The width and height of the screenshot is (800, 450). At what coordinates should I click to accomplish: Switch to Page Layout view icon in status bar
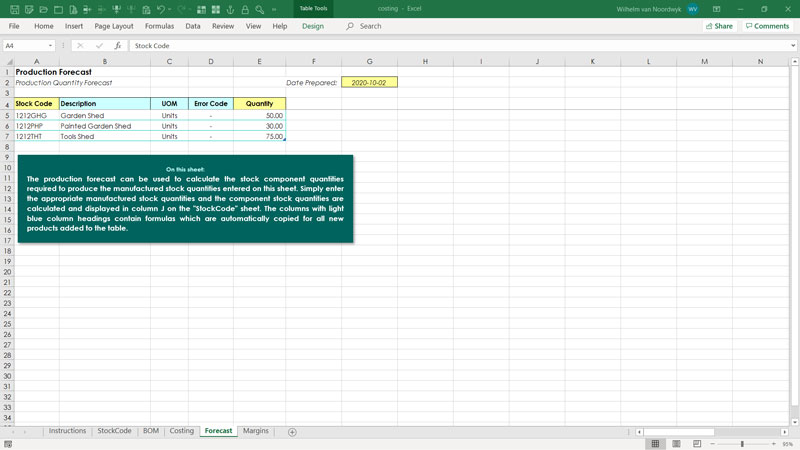[676, 444]
